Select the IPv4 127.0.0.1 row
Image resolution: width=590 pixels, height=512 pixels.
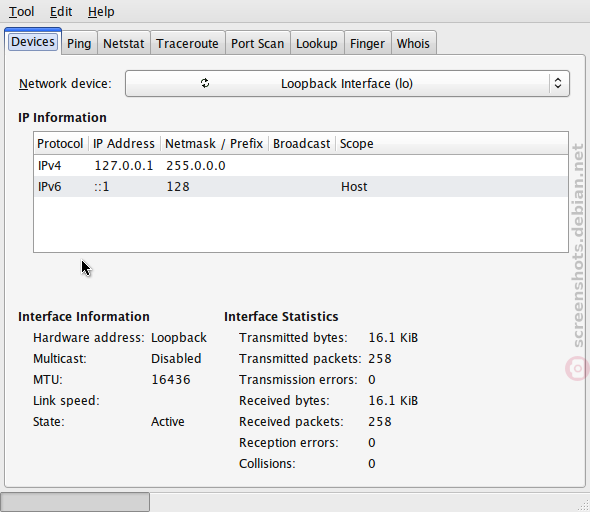point(301,166)
